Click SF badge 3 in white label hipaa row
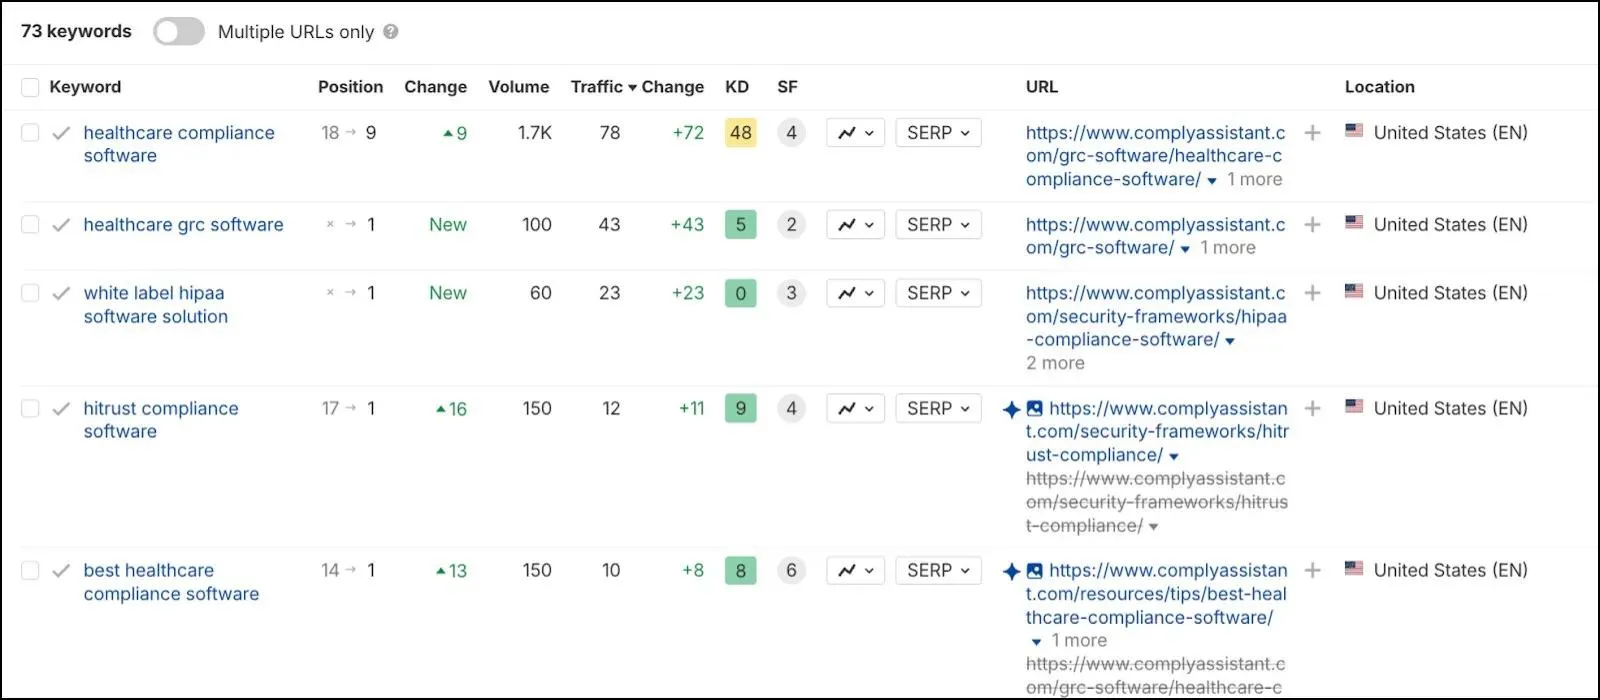The width and height of the screenshot is (1600, 700). [x=791, y=293]
